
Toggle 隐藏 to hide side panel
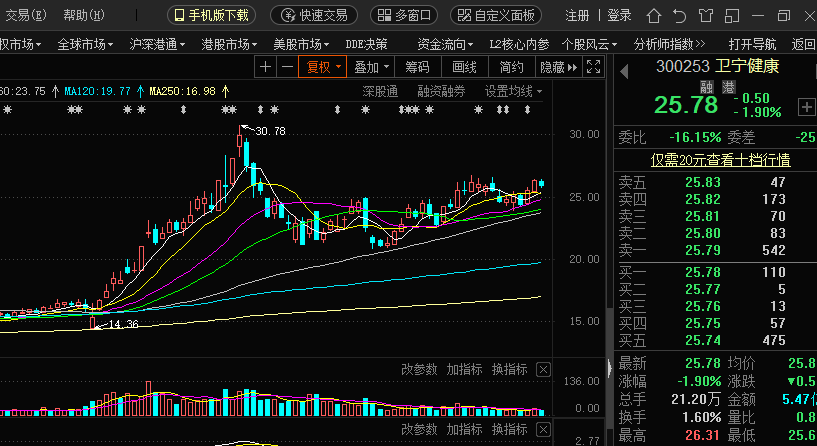pyautogui.click(x=559, y=67)
